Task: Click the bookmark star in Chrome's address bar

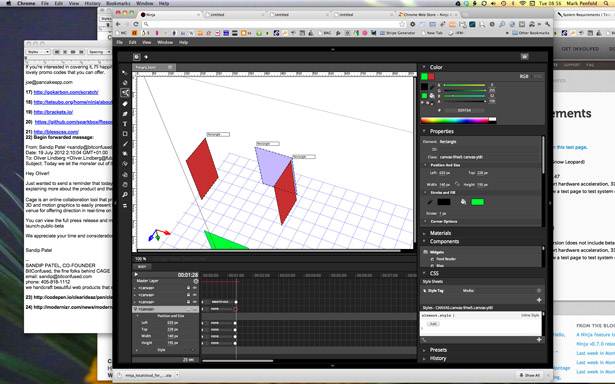Action: point(402,24)
